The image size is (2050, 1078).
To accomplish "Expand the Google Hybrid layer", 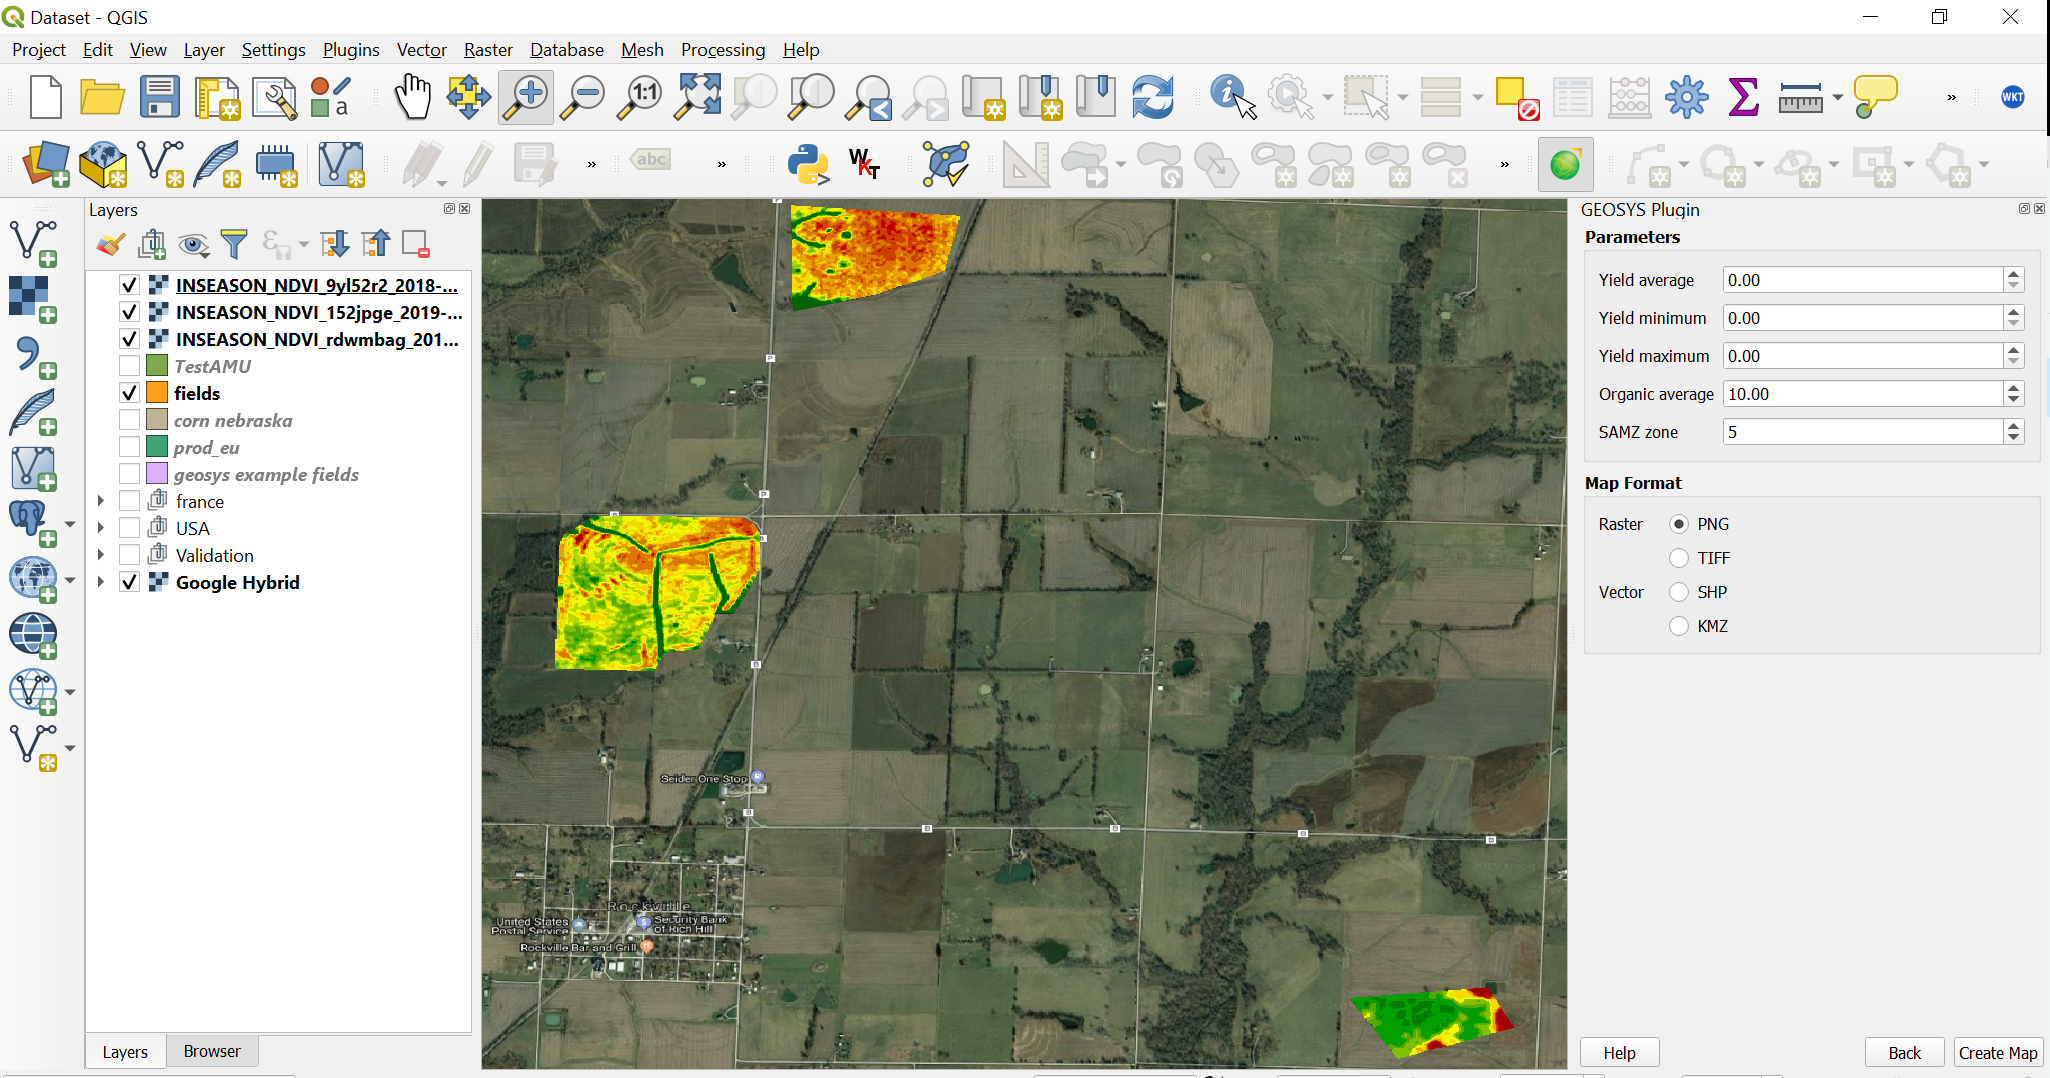I will tap(101, 582).
